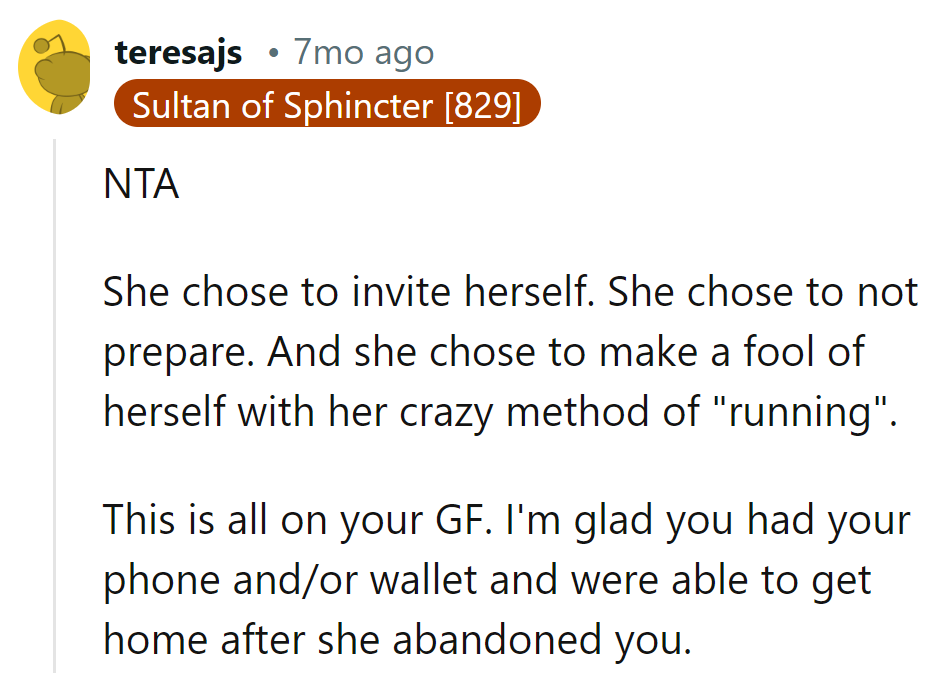
Task: Click the "Sultan of Sphincter [829]" flair badge
Action: (327, 105)
